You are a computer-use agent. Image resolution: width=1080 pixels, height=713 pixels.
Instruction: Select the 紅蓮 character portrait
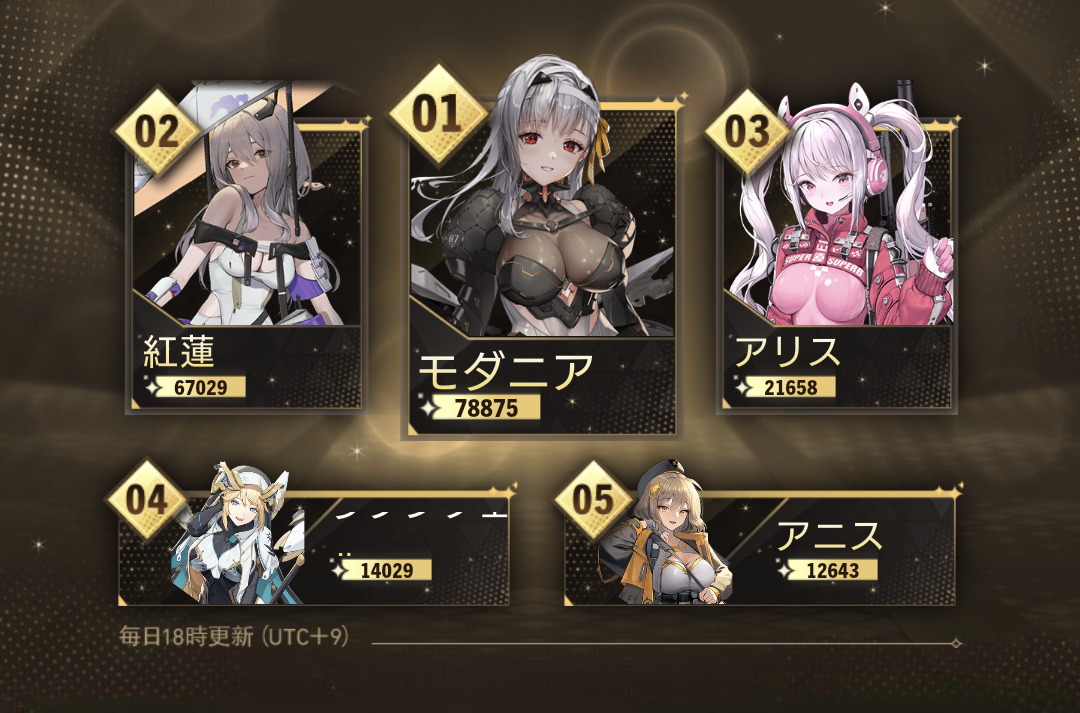(x=247, y=207)
